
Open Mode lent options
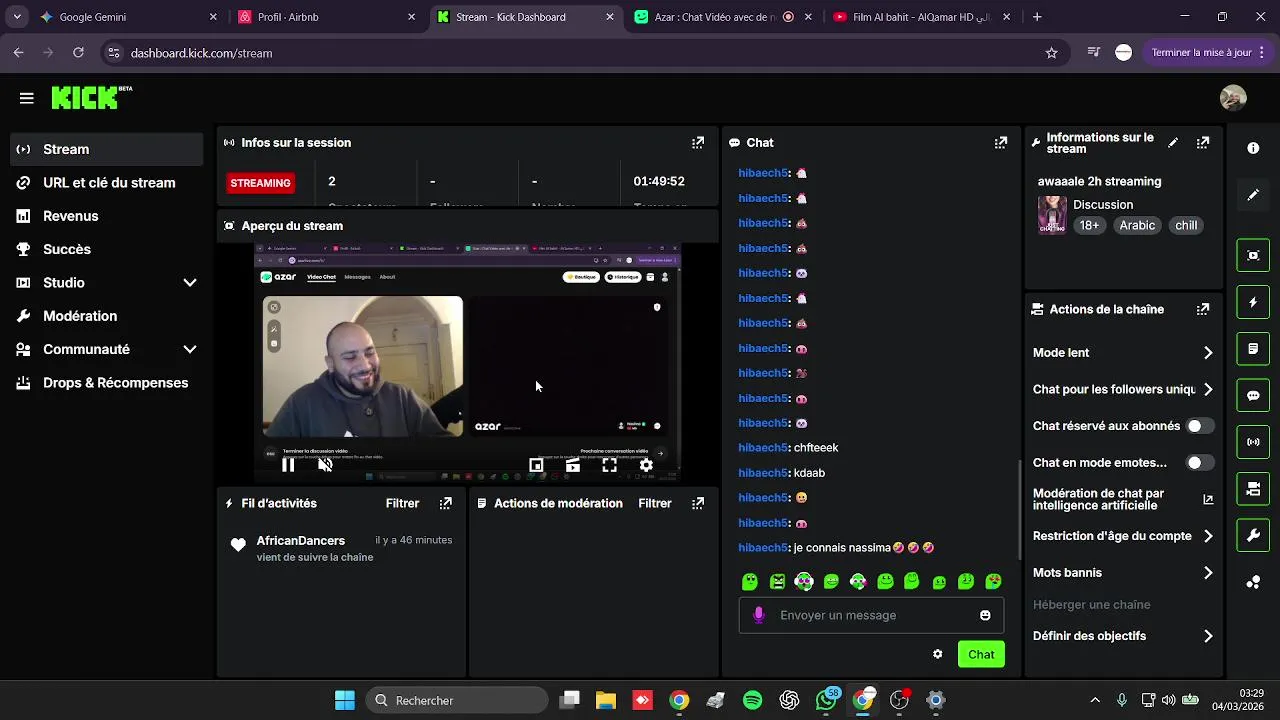1123,353
